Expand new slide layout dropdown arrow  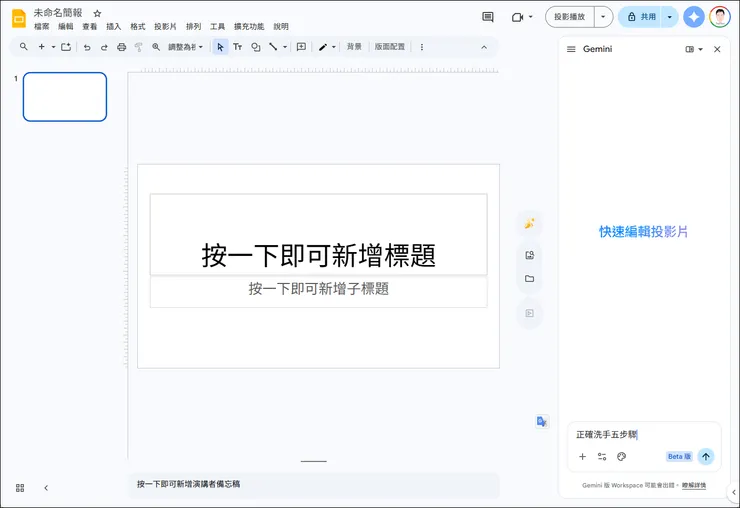53,47
